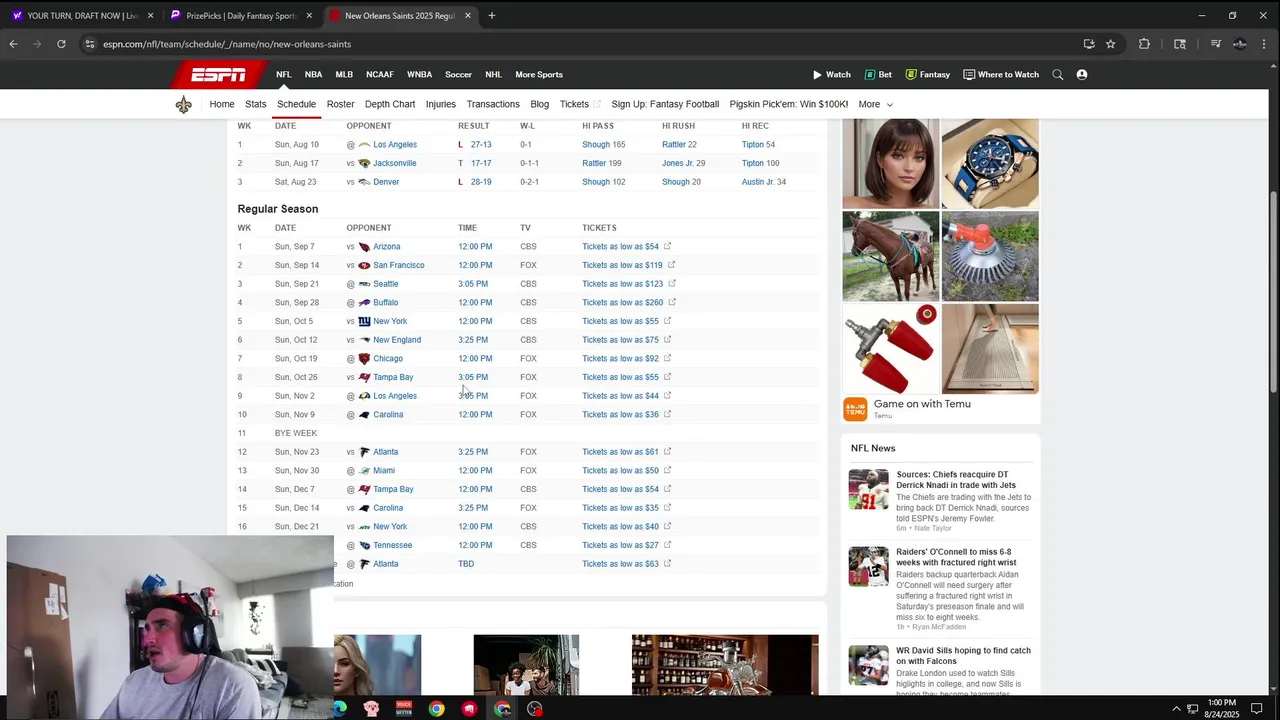Open the Depth Chart tab
Image resolution: width=1280 pixels, height=720 pixels.
click(390, 104)
